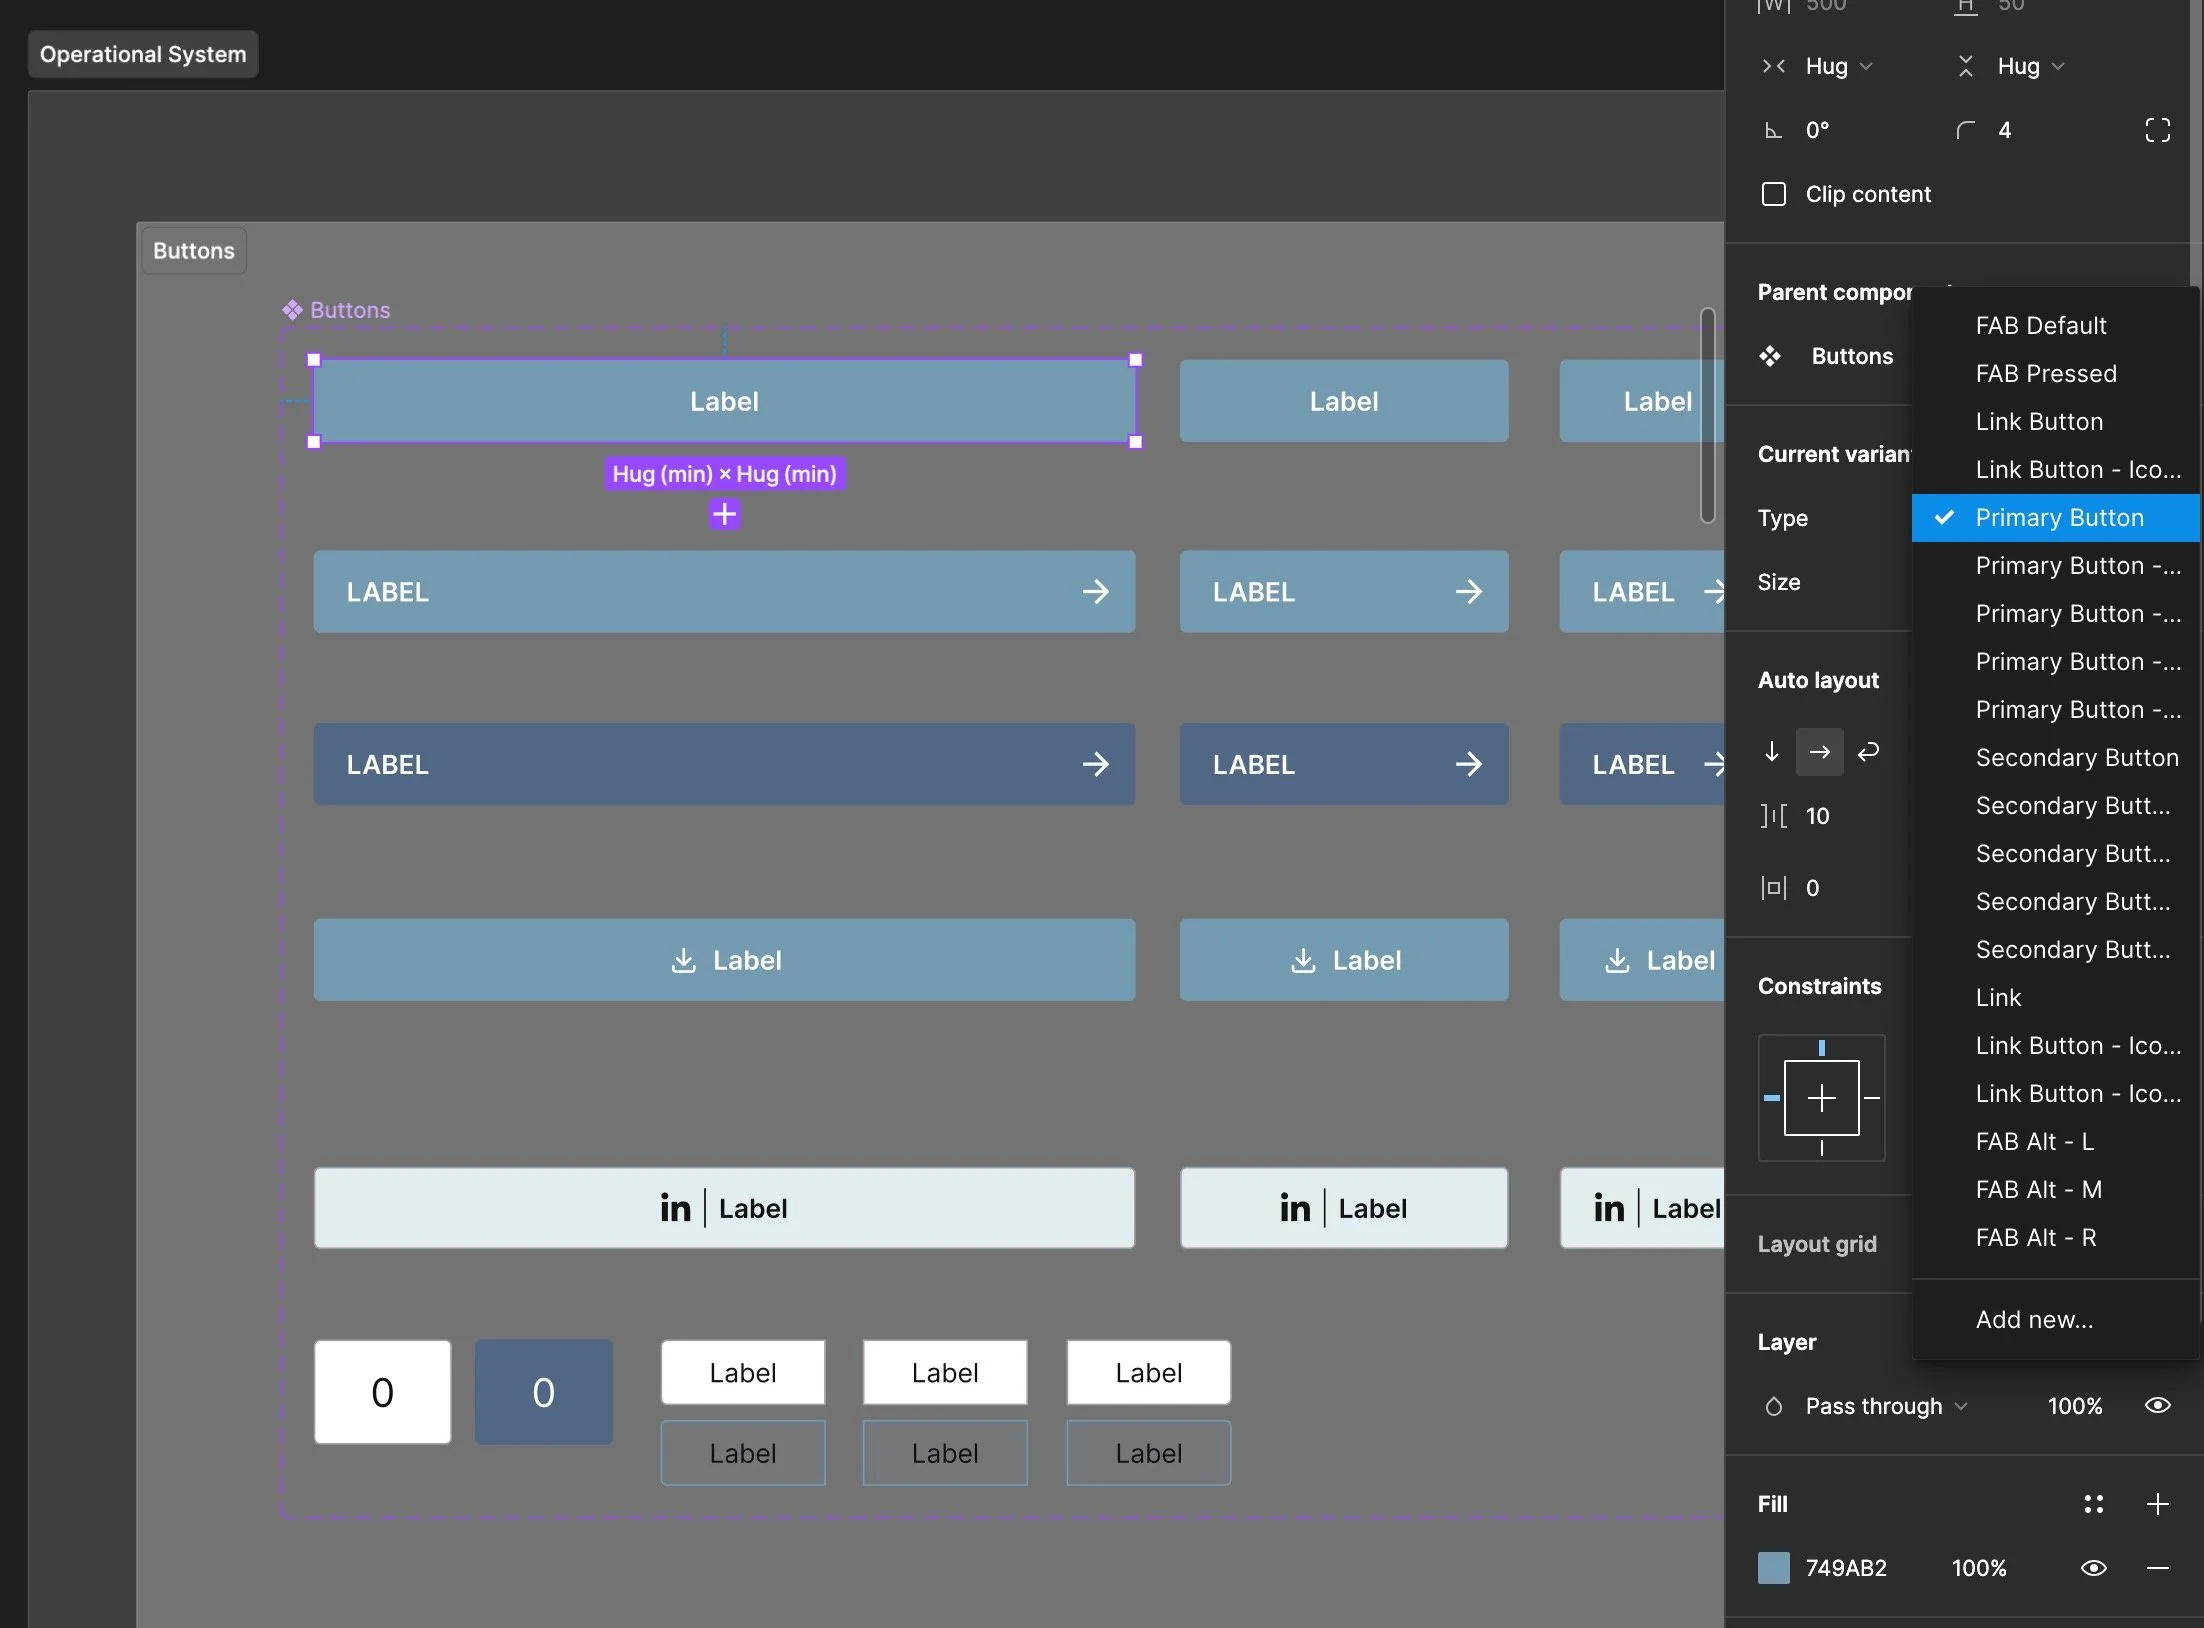Select vertical auto layout direction arrow
Viewport: 2204px width, 1628px height.
click(x=1772, y=751)
